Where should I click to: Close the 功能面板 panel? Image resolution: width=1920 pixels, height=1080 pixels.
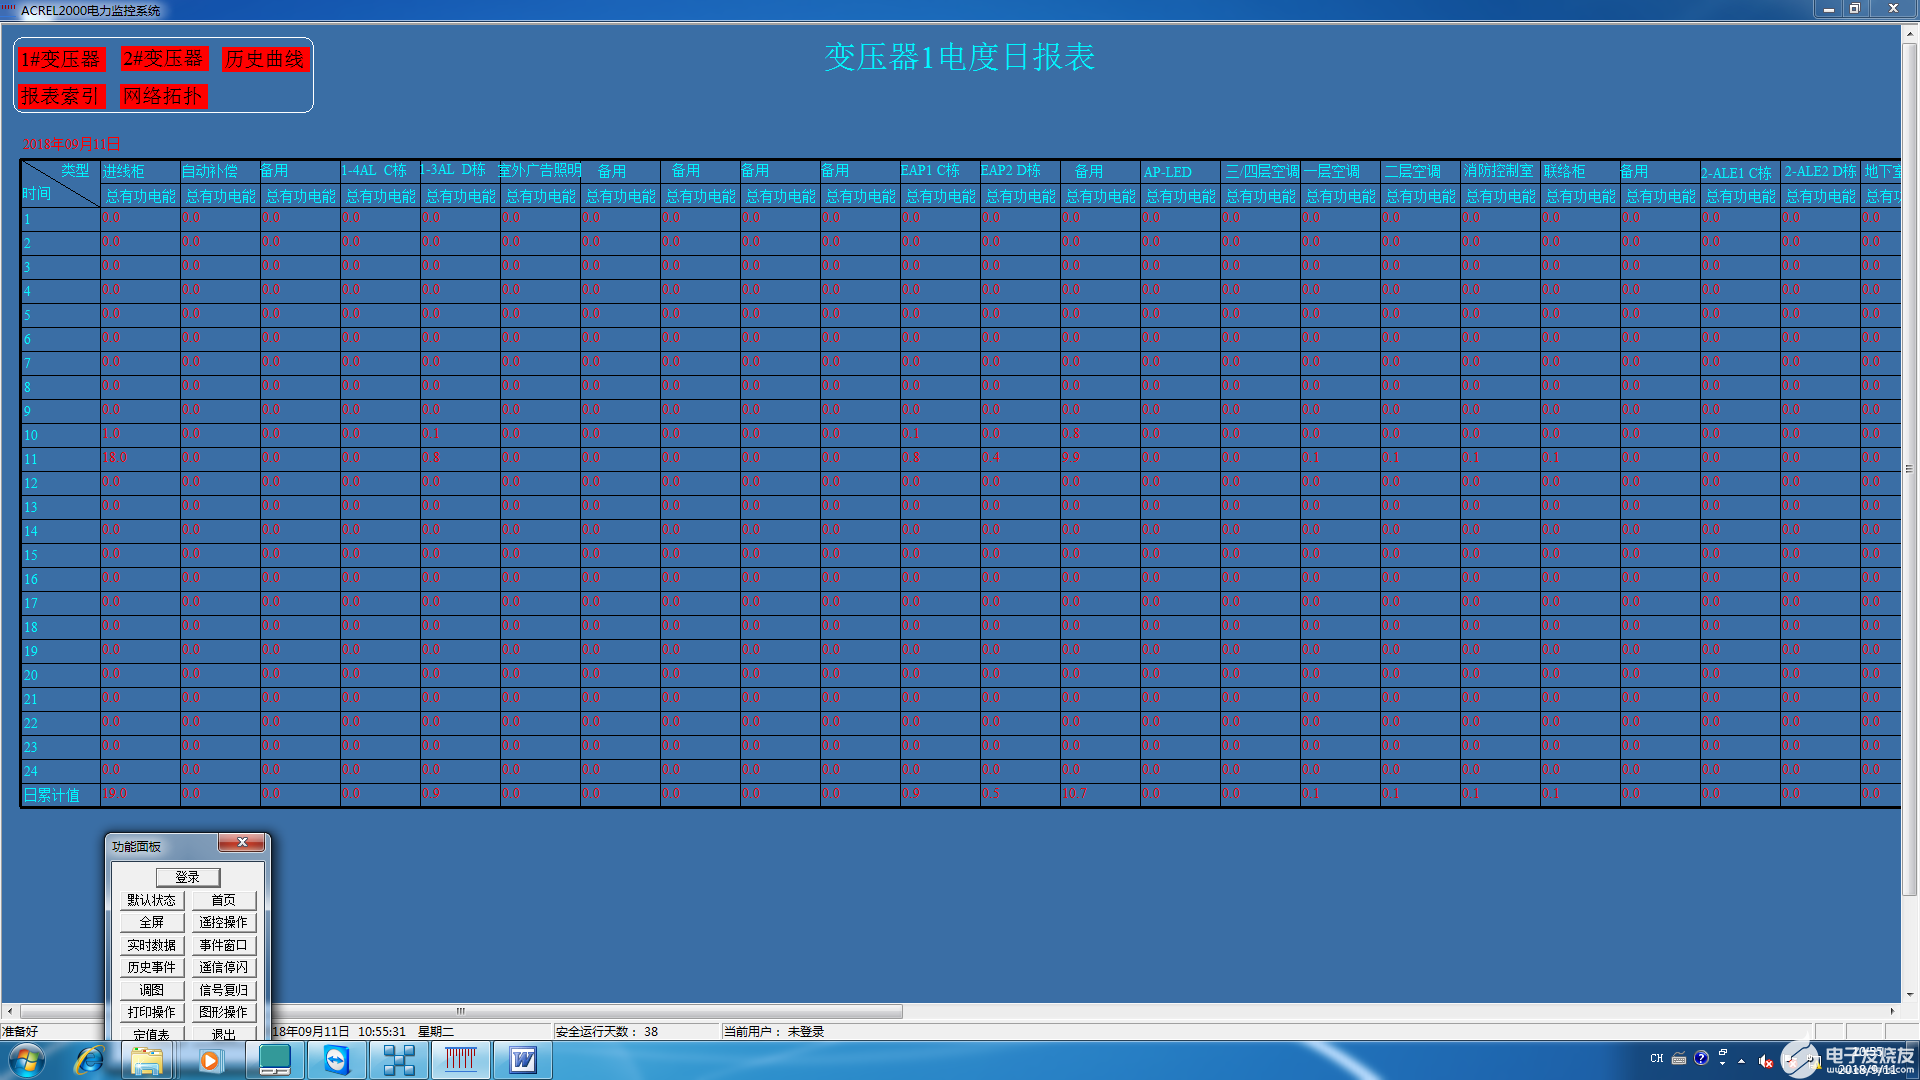[x=242, y=843]
